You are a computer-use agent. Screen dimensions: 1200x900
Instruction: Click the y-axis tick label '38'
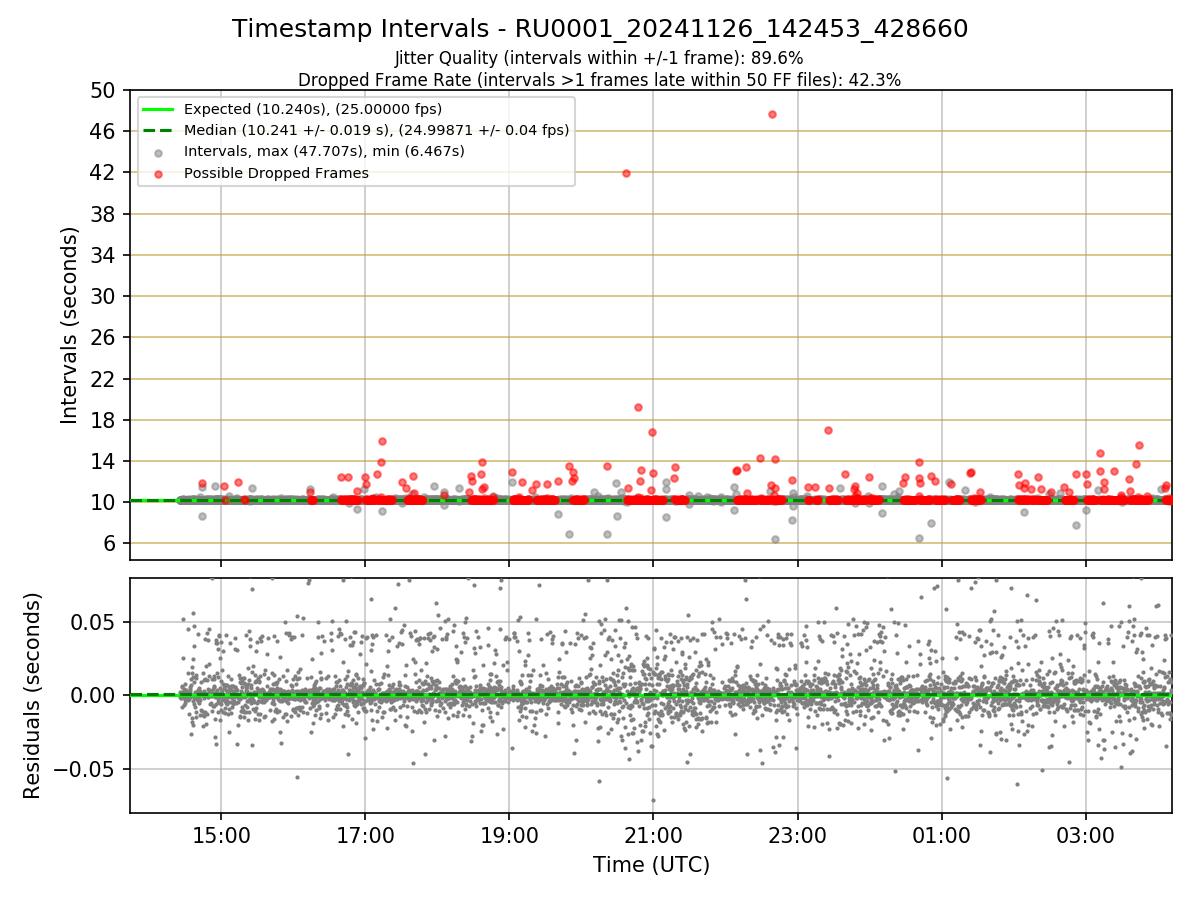click(x=103, y=215)
